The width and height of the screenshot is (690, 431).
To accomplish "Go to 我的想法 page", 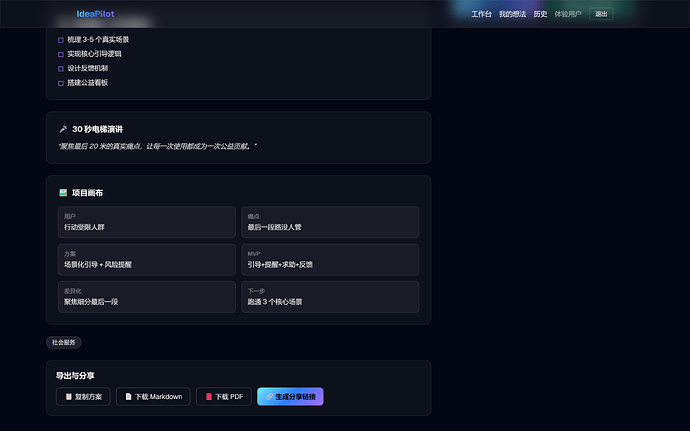I will pos(512,14).
